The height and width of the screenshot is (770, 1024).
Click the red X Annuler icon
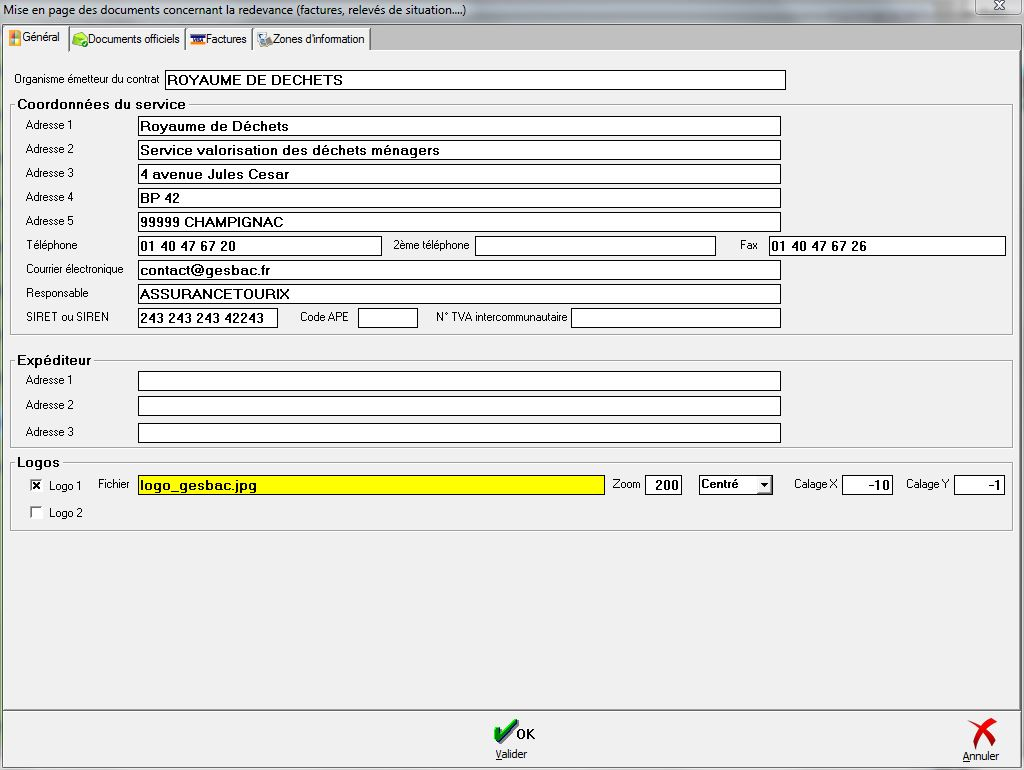click(983, 733)
